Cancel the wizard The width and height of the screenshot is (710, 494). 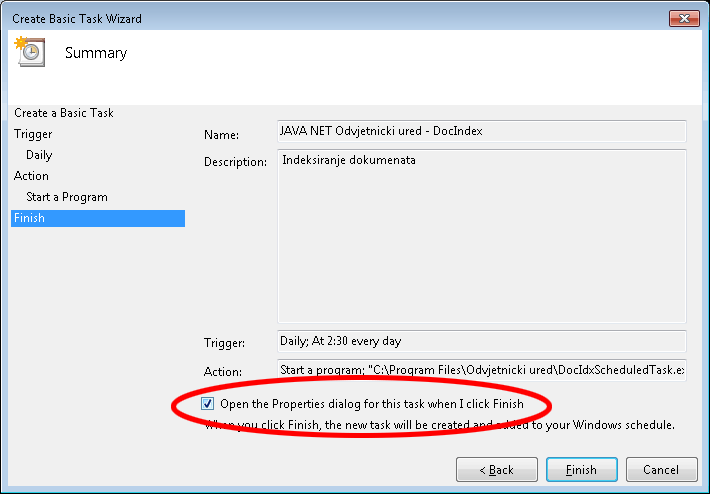661,469
